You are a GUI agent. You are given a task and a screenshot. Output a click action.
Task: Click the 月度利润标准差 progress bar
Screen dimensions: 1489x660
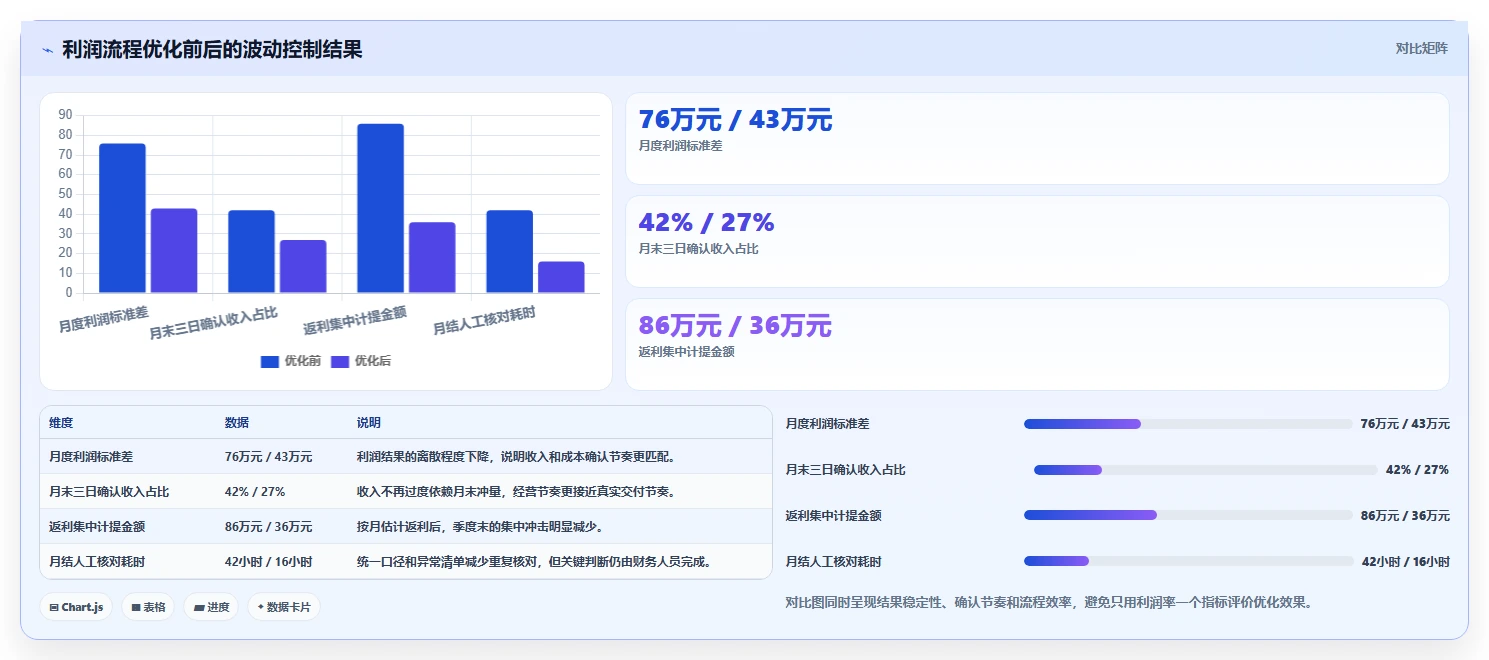(1187, 424)
